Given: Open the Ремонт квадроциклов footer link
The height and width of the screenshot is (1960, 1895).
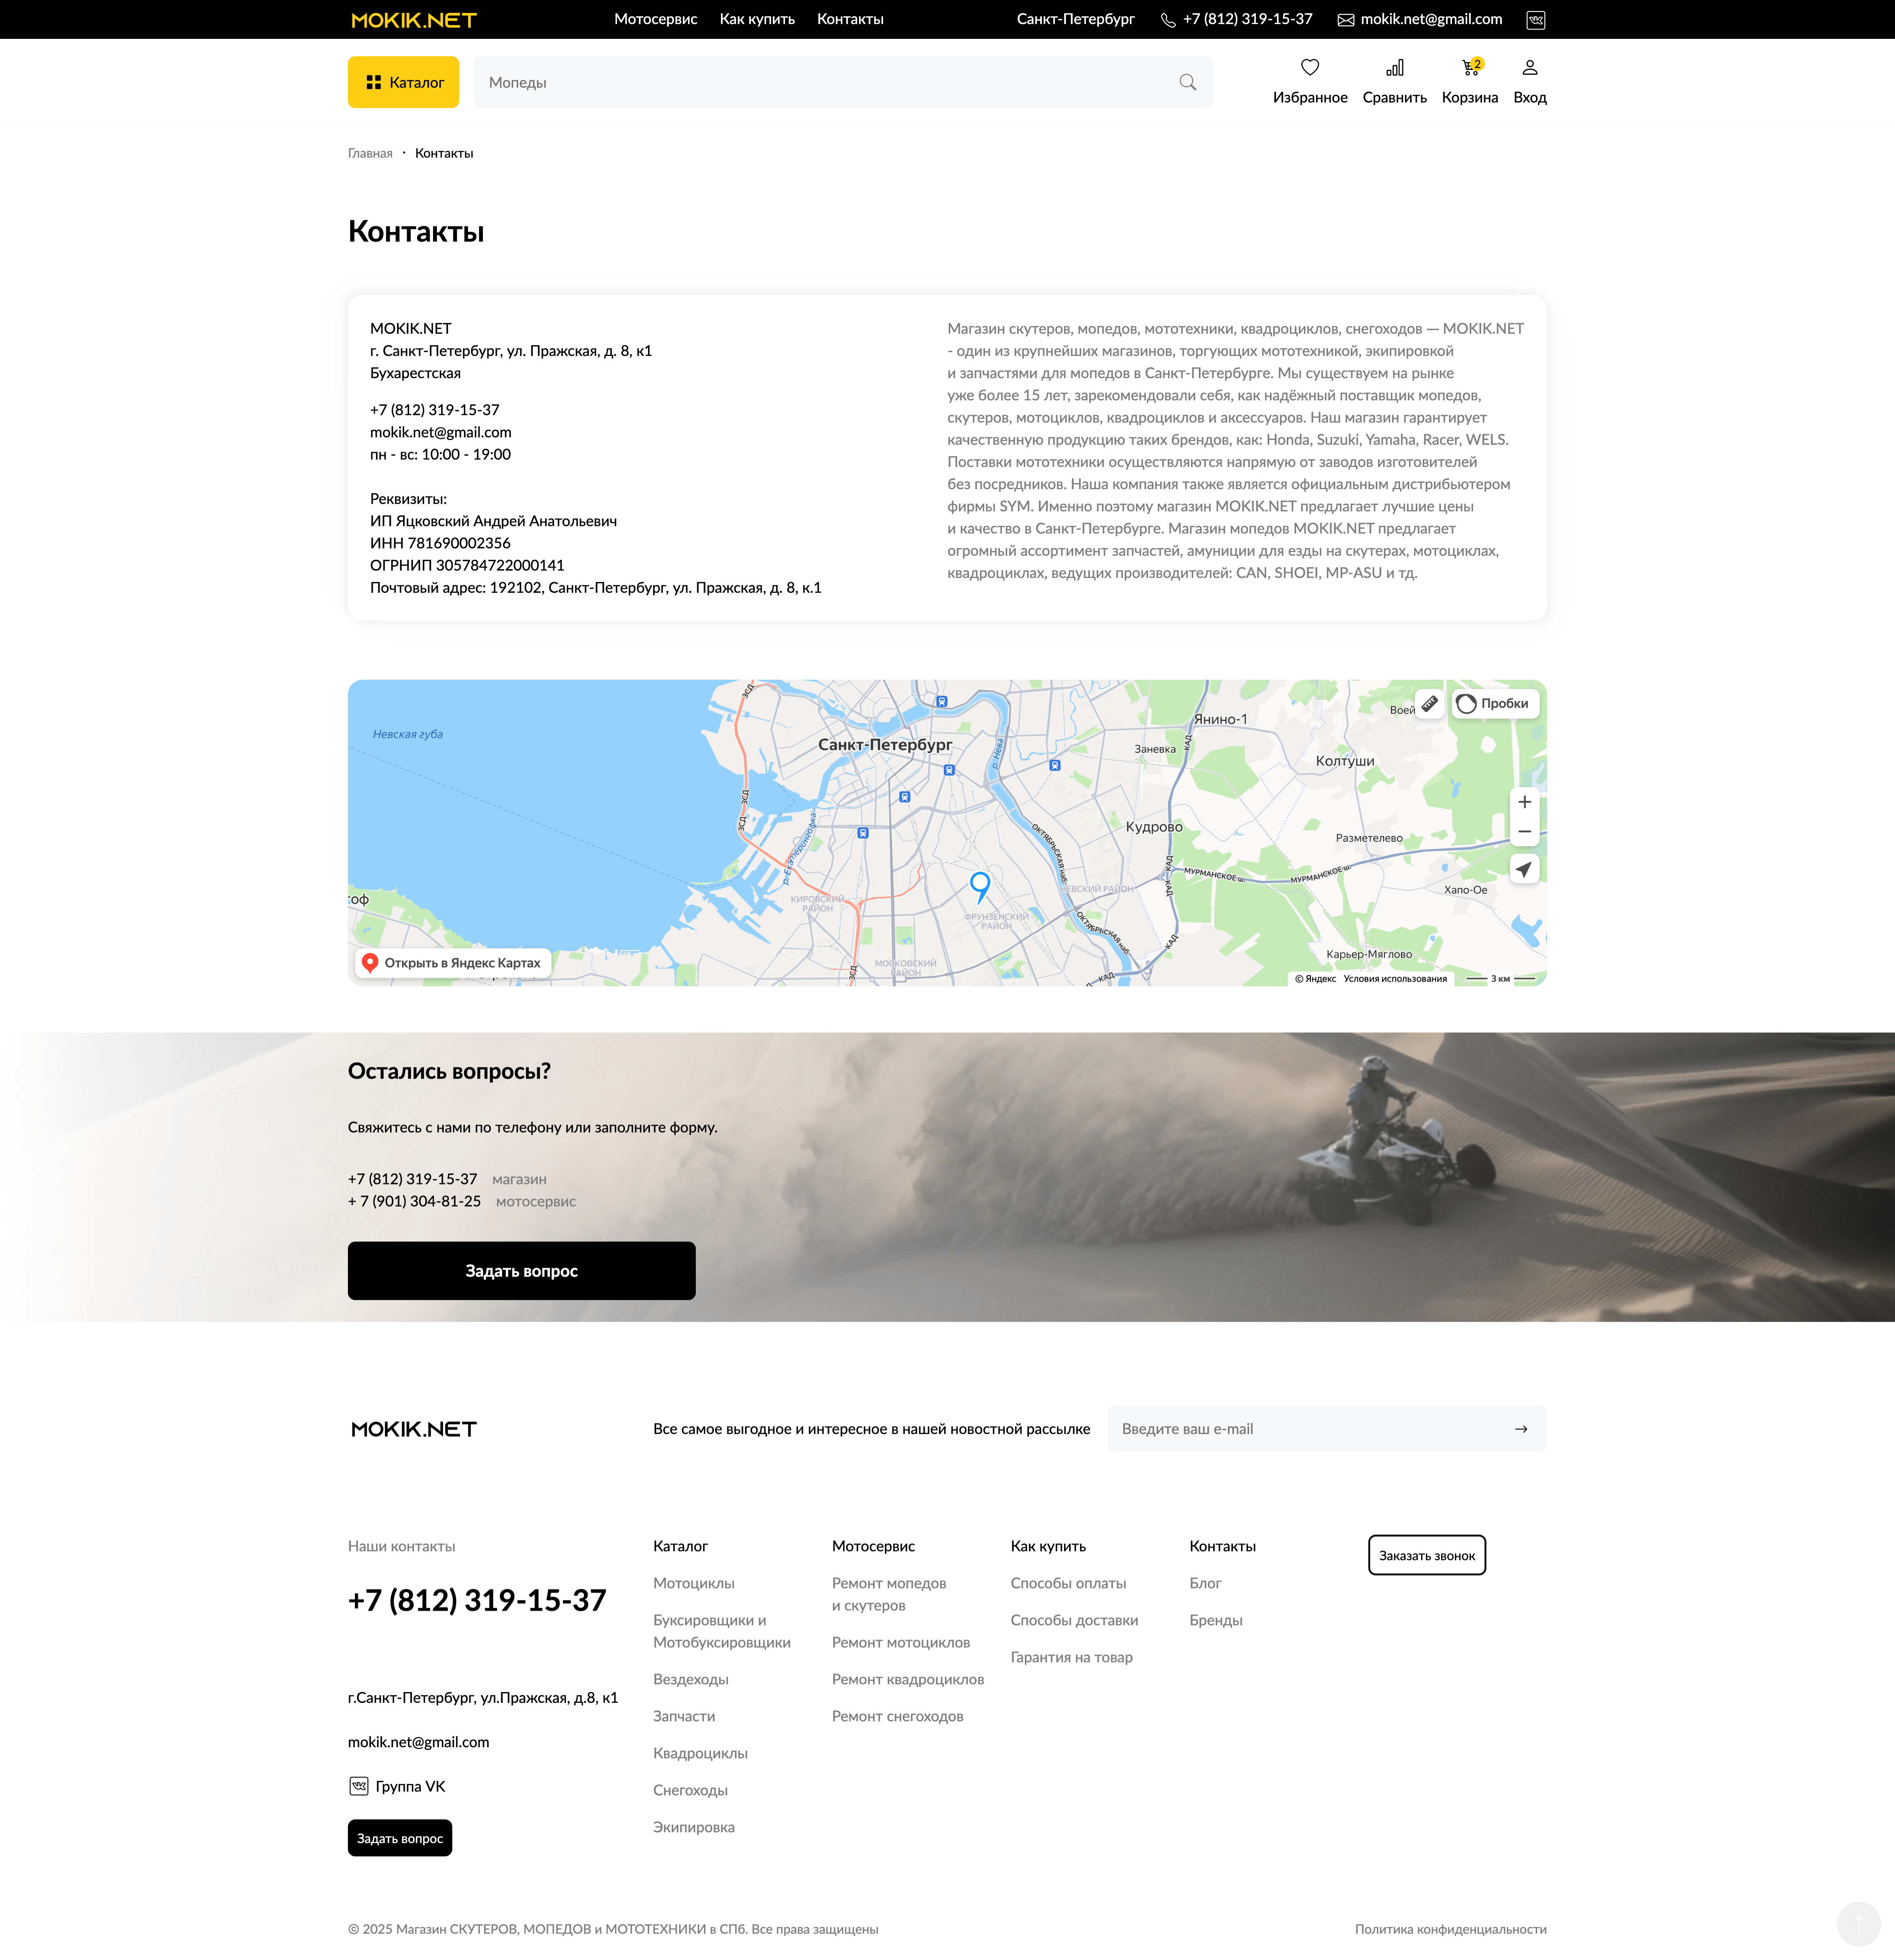Looking at the screenshot, I should pos(908,1679).
